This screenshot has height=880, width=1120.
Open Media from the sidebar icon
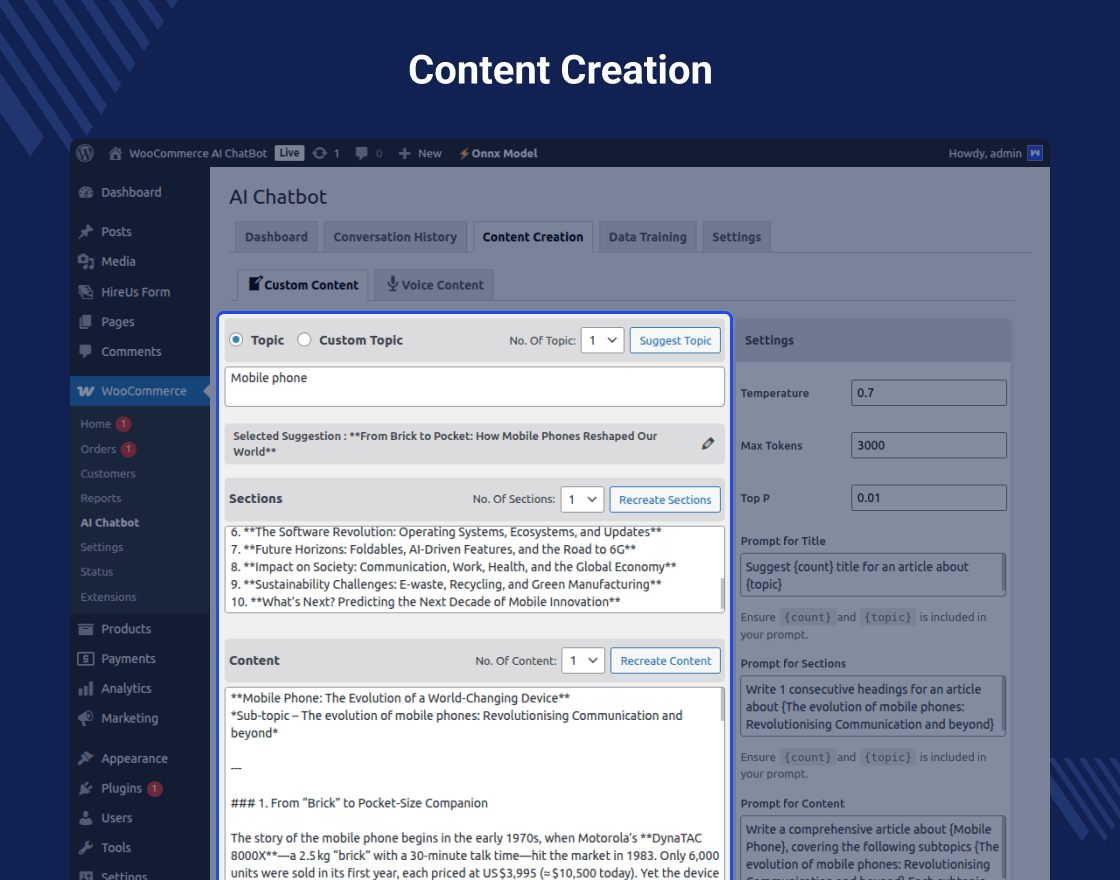[x=87, y=262]
